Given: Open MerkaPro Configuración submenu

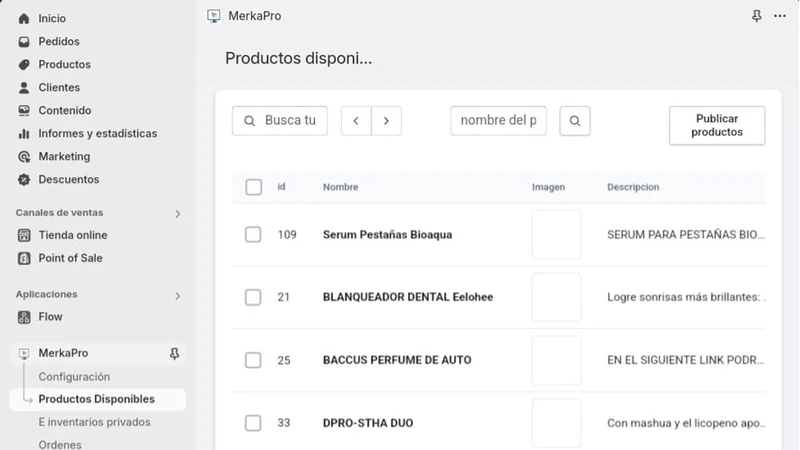Looking at the screenshot, I should click(74, 377).
